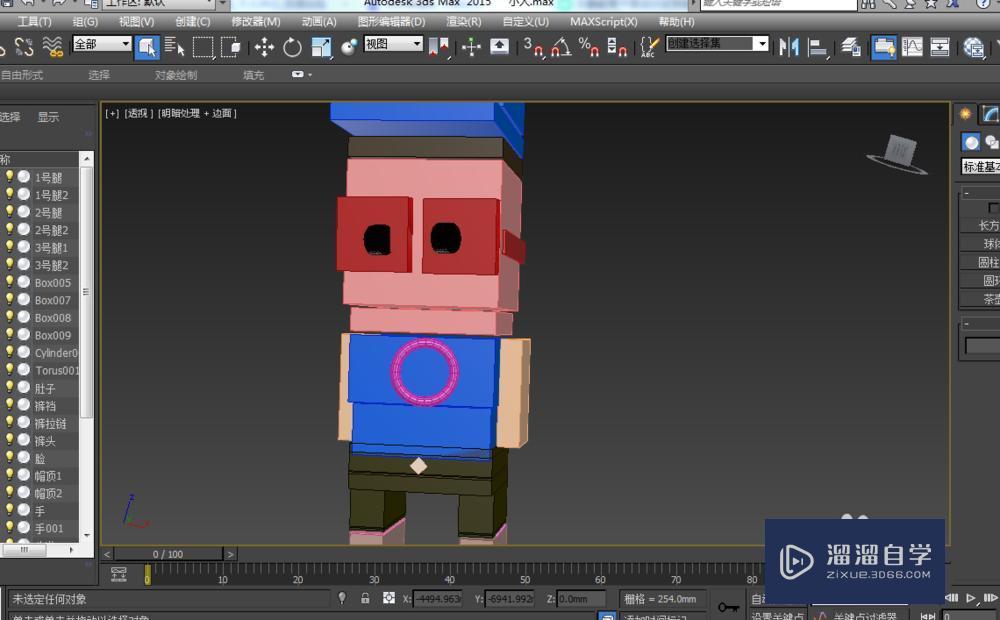Click the Select Object arrow tool

[147, 46]
